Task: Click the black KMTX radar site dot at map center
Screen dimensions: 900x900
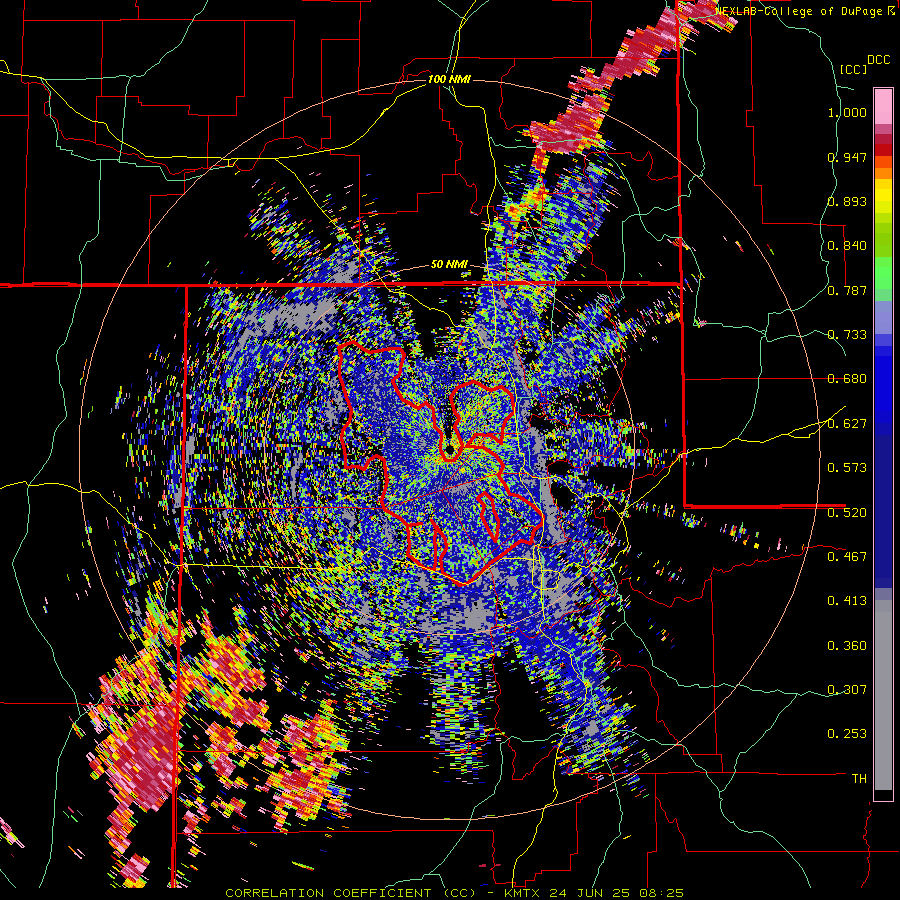Action: pyautogui.click(x=451, y=449)
